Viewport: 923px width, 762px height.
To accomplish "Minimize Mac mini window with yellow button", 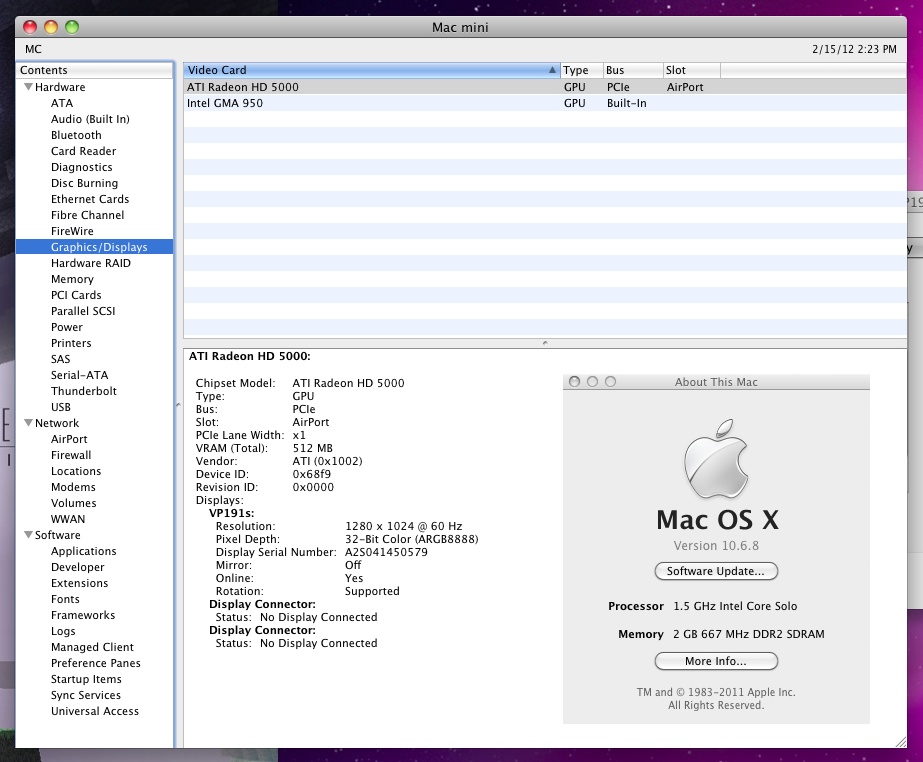I will coord(51,27).
